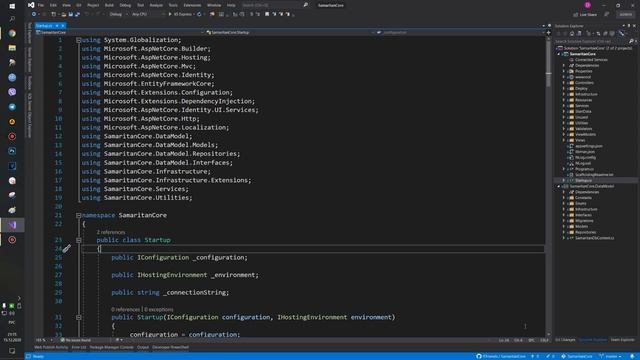Switch to the Team Explorer tab
This screenshot has height=360, width=640.
622,340
